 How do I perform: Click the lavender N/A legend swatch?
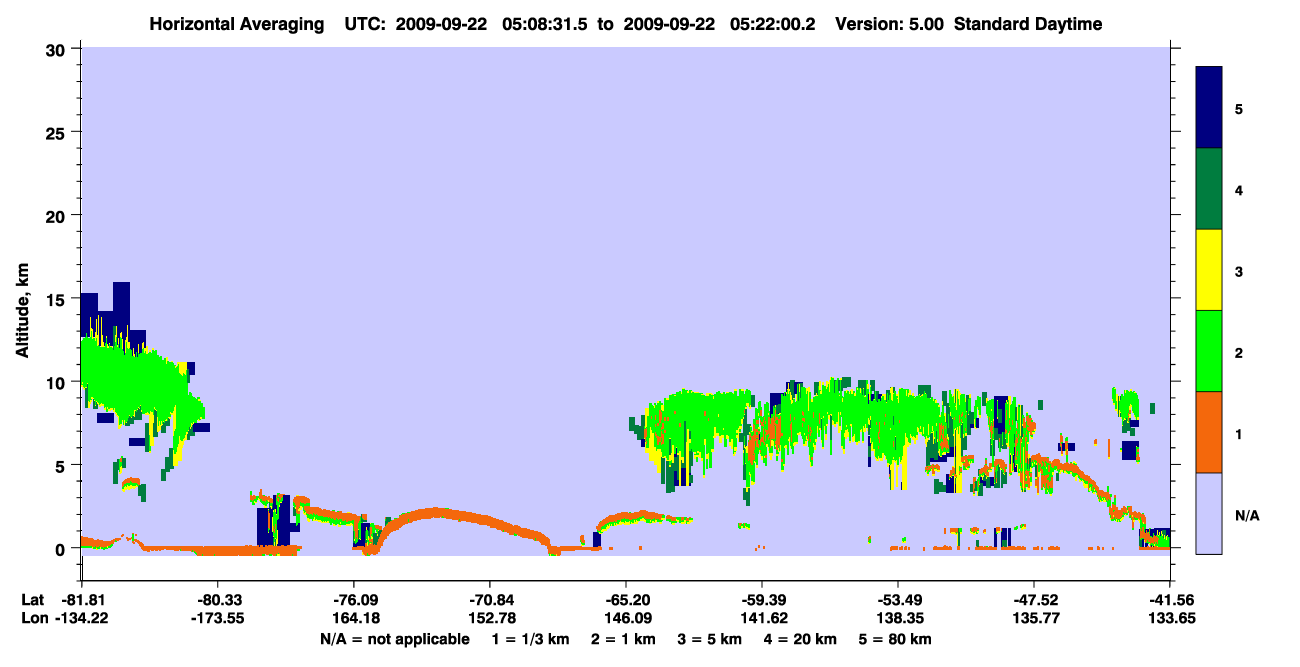[x=1209, y=513]
